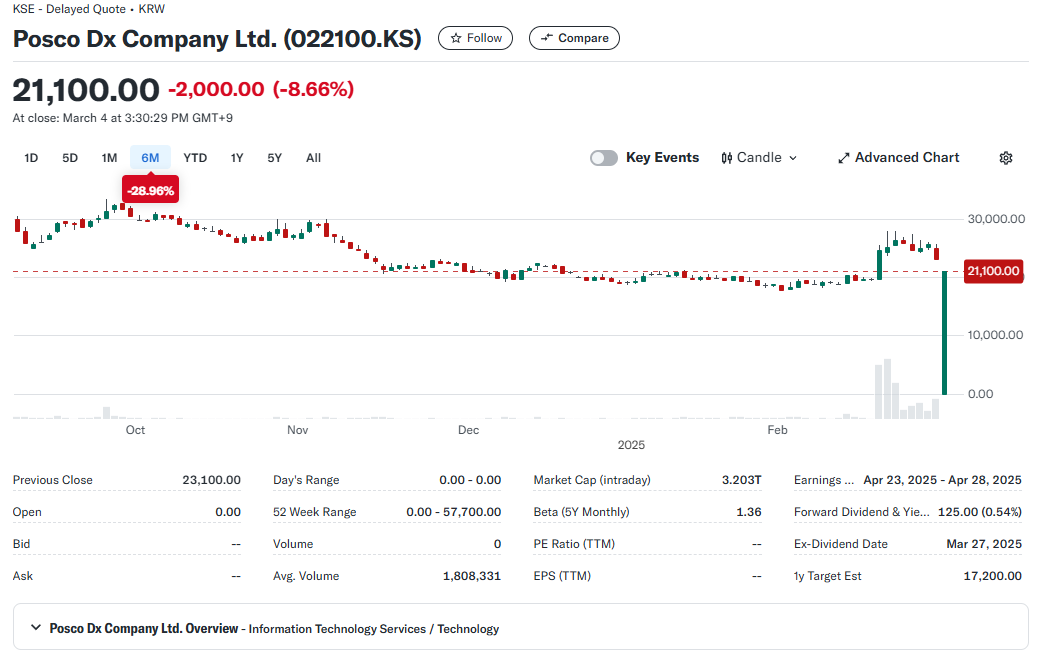Click the Feb label on the chart axis

pyautogui.click(x=777, y=430)
